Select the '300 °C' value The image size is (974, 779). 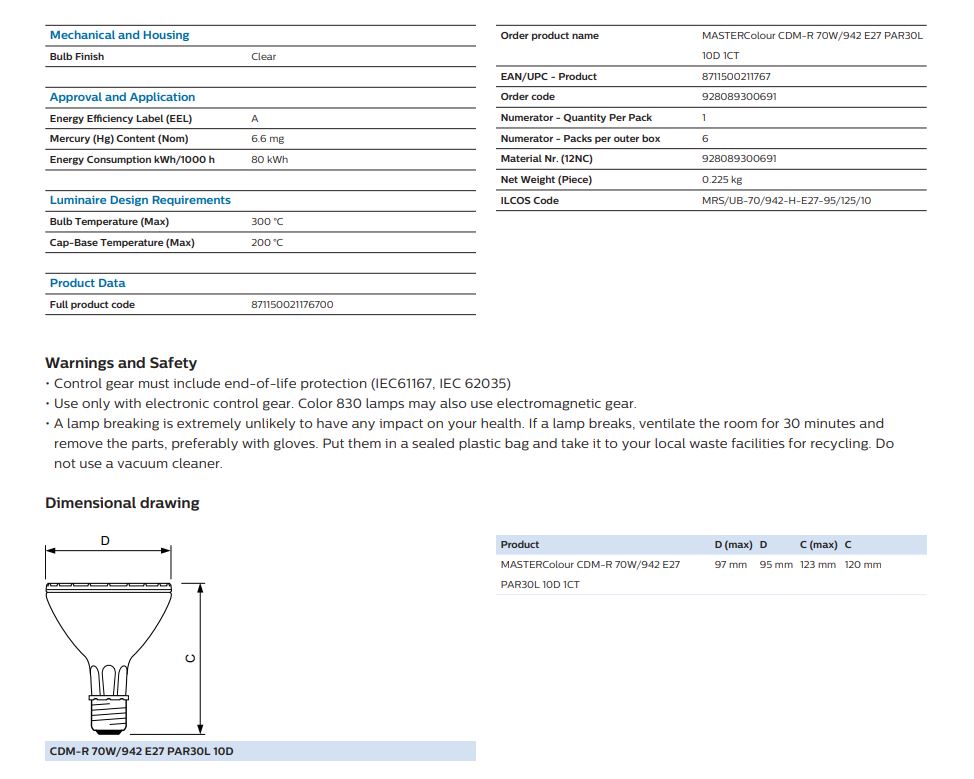(267, 222)
